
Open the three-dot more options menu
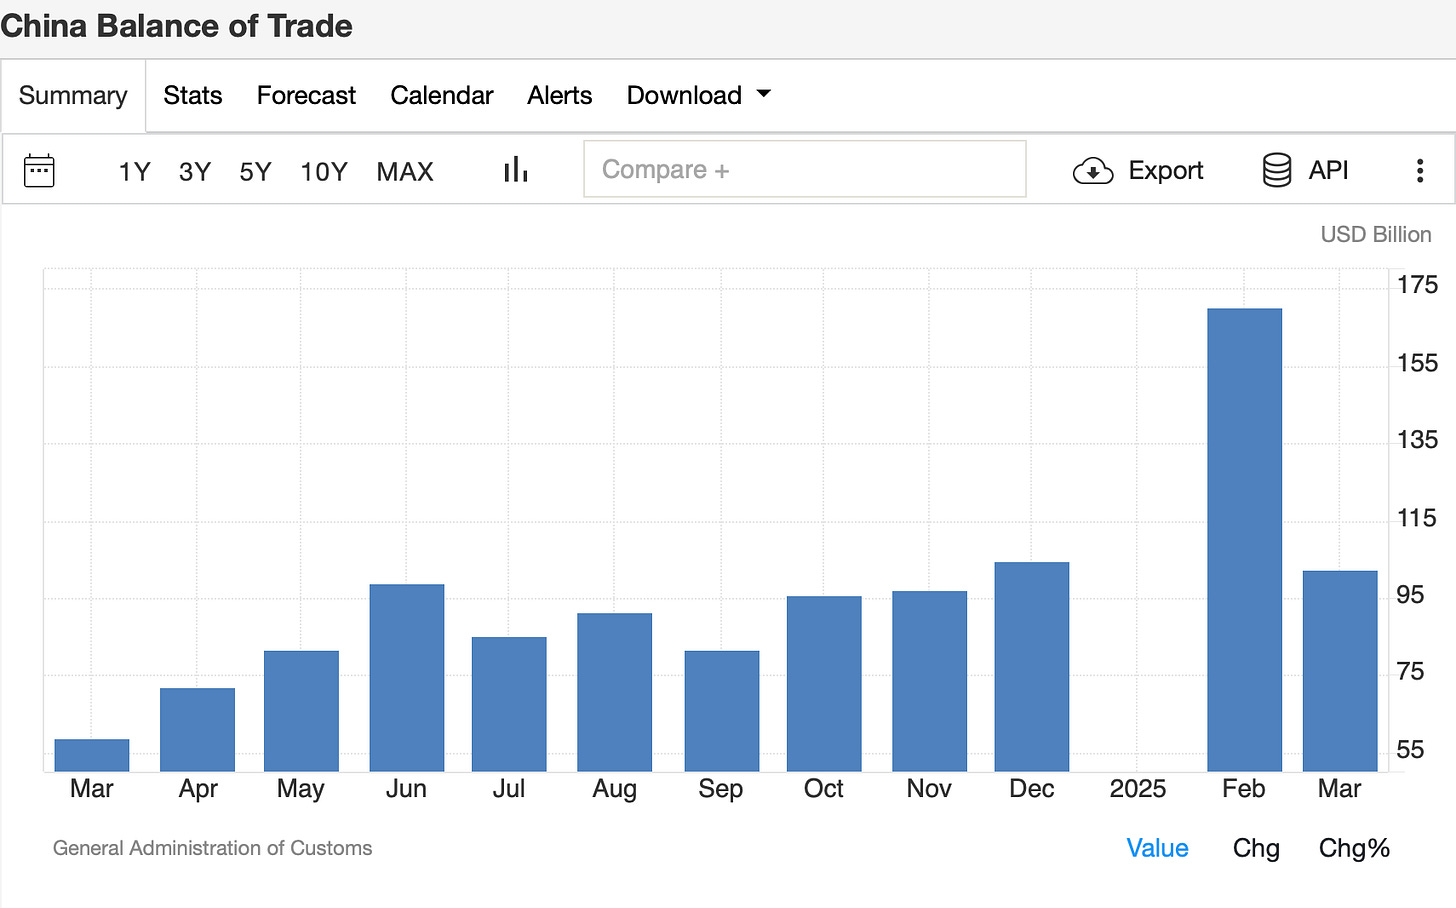coord(1419,171)
